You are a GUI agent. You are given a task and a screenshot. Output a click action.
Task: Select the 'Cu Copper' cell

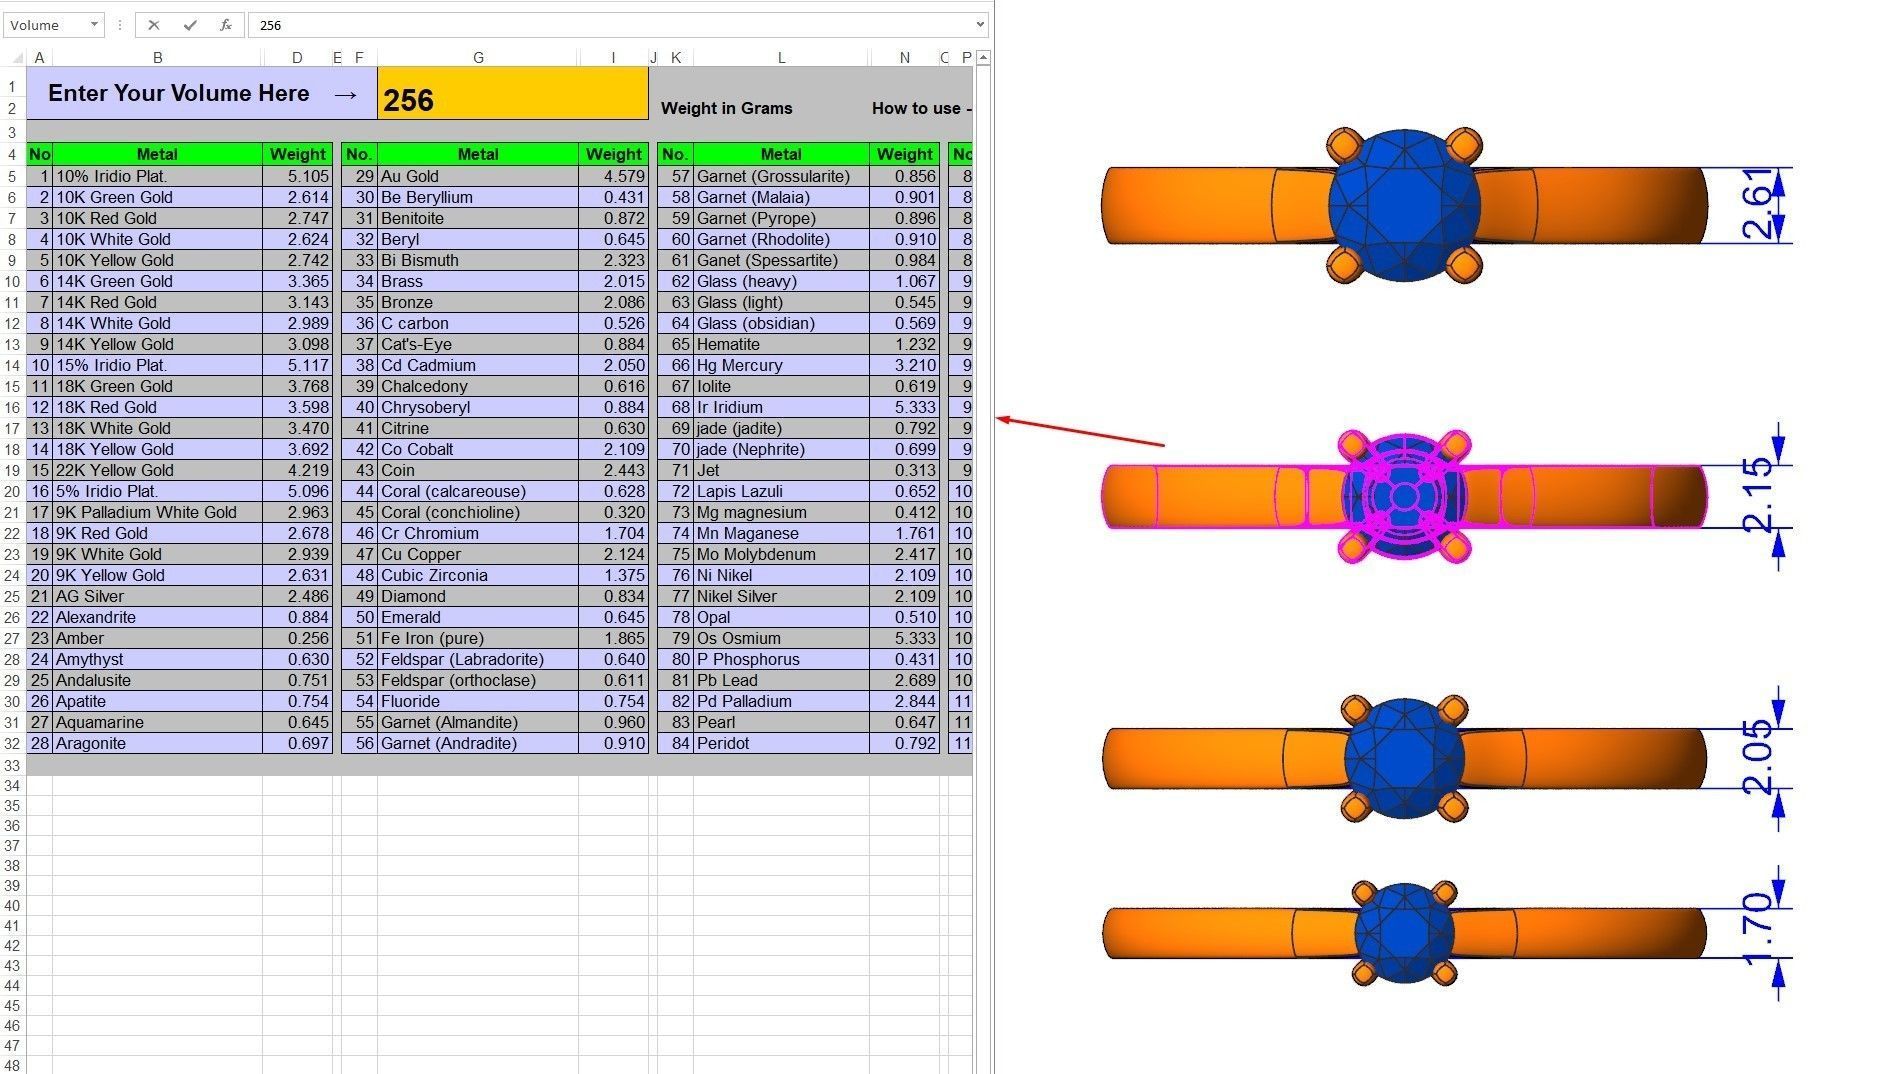coord(478,554)
